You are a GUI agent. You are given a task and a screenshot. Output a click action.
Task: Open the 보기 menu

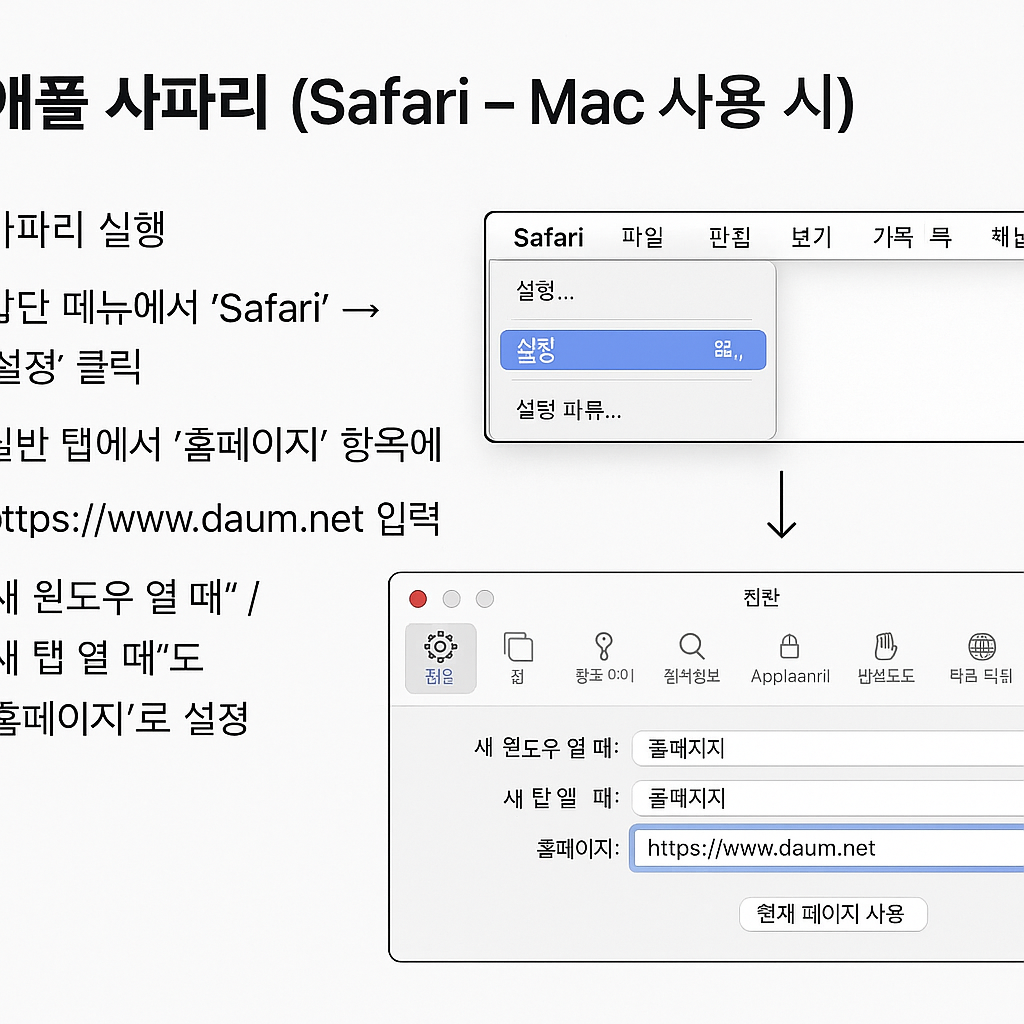click(812, 237)
